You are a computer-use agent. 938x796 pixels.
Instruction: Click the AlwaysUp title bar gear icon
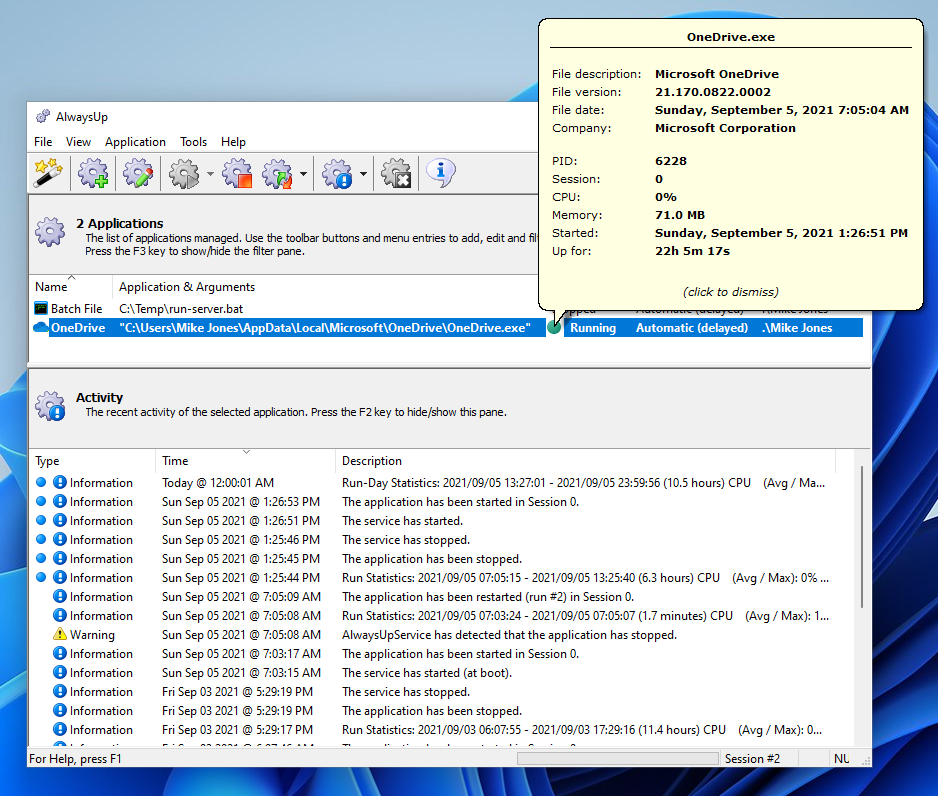click(x=42, y=117)
